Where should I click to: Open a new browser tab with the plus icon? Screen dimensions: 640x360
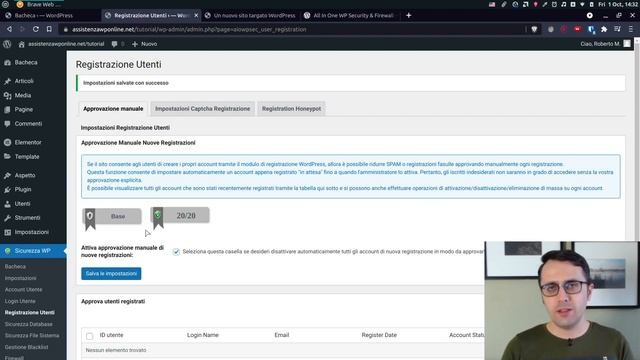coord(409,16)
